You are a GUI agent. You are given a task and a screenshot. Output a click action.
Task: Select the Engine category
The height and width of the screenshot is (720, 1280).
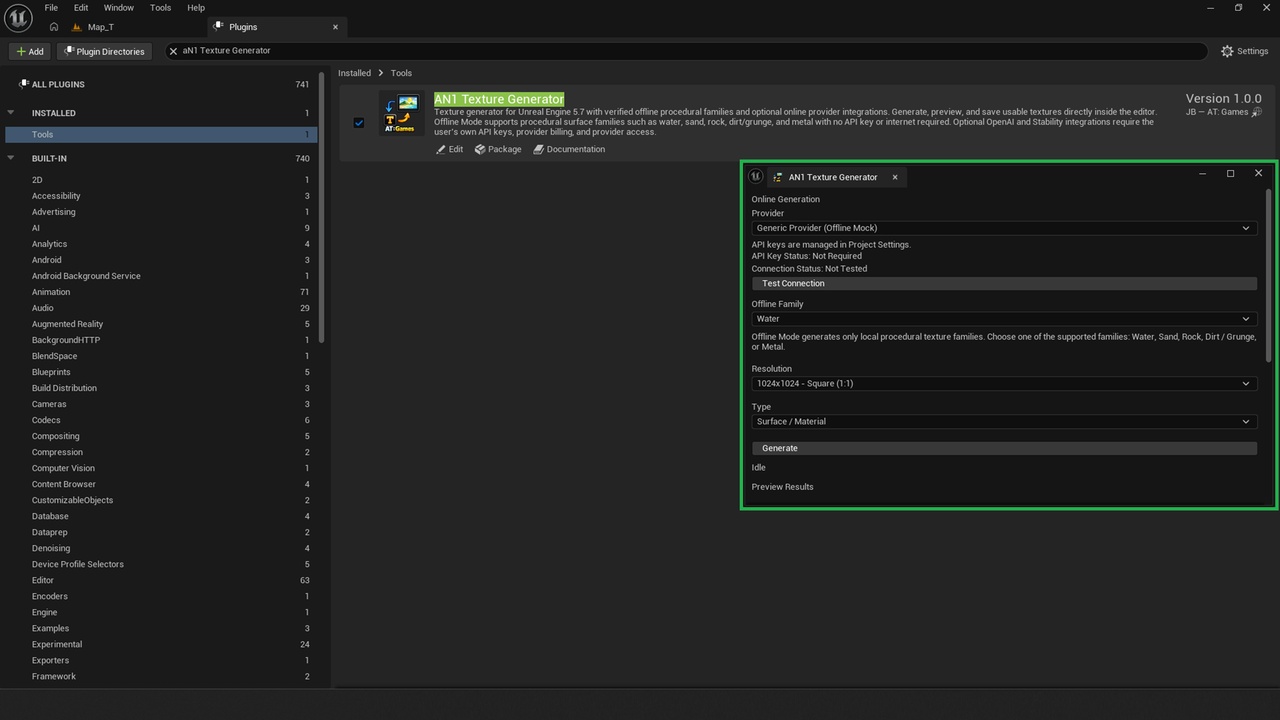pyautogui.click(x=160, y=612)
